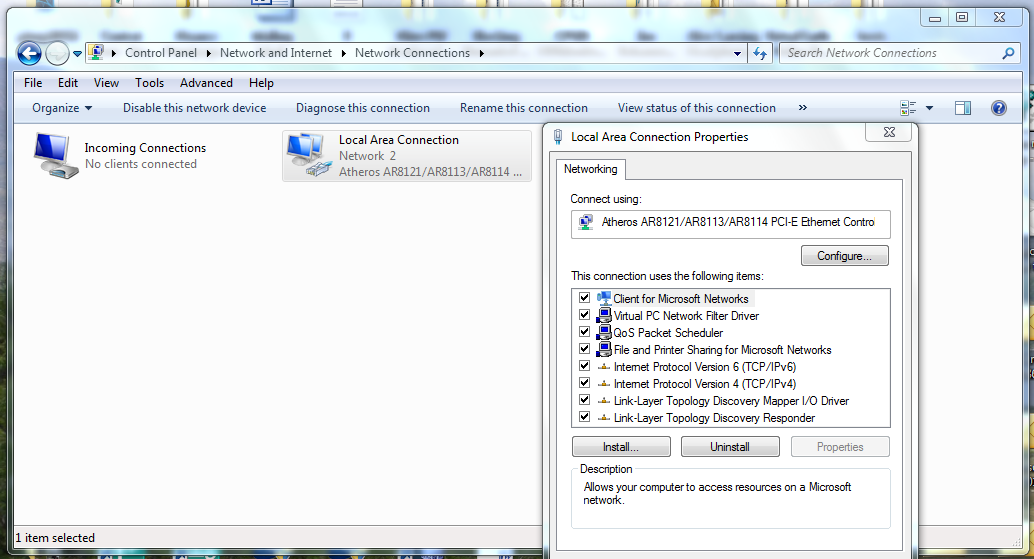The image size is (1034, 559).
Task: Click the Back navigation arrow button
Action: pos(30,53)
